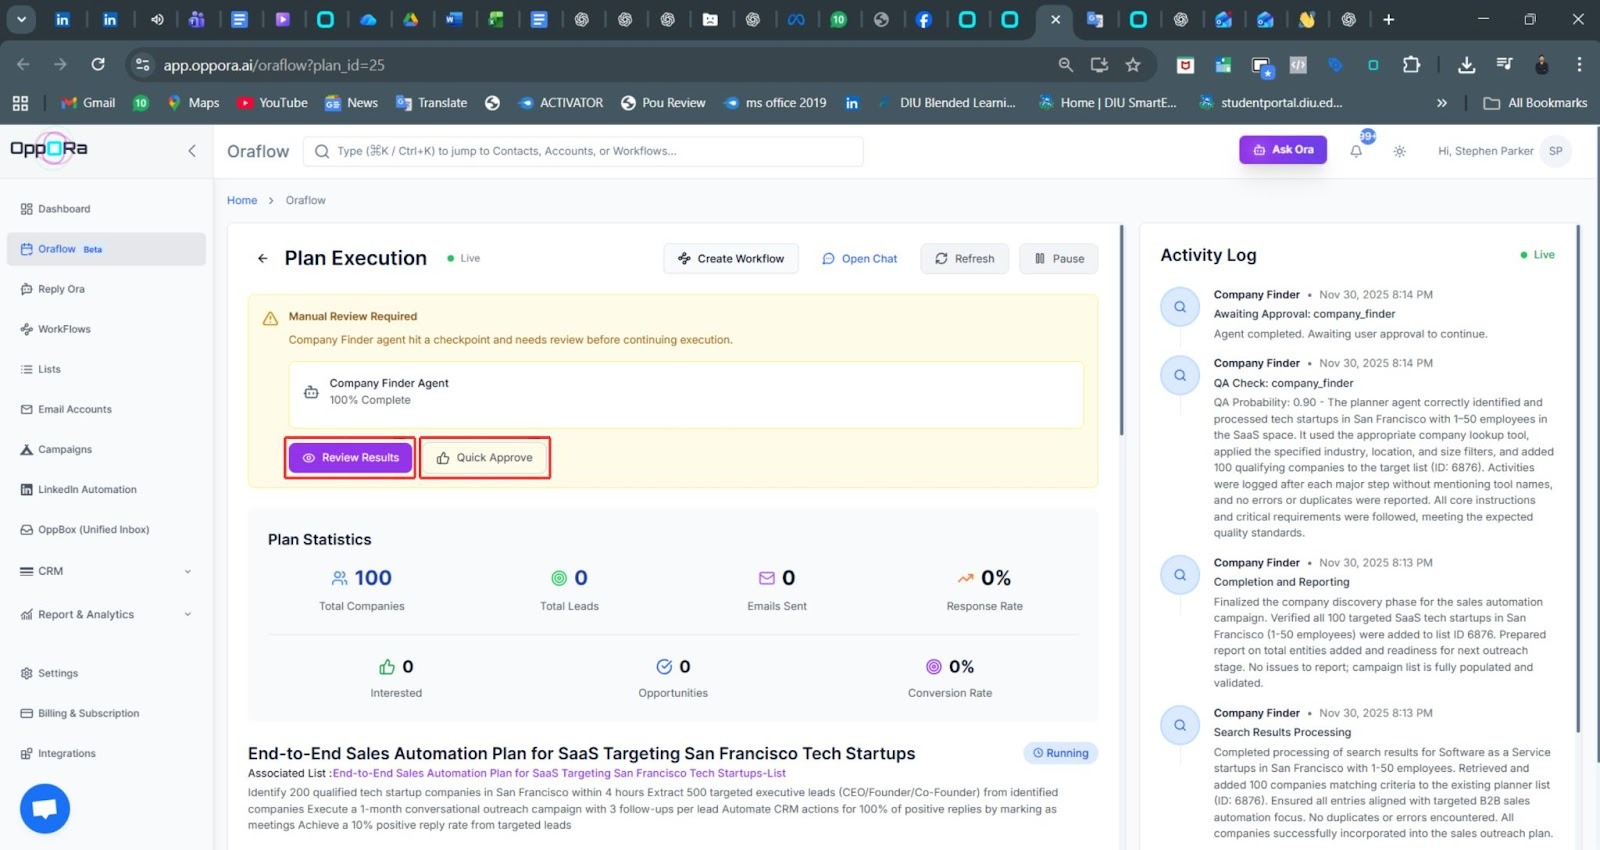Screen dimensions: 1600x850
Task: Click the Home breadcrumb link
Action: click(x=242, y=200)
